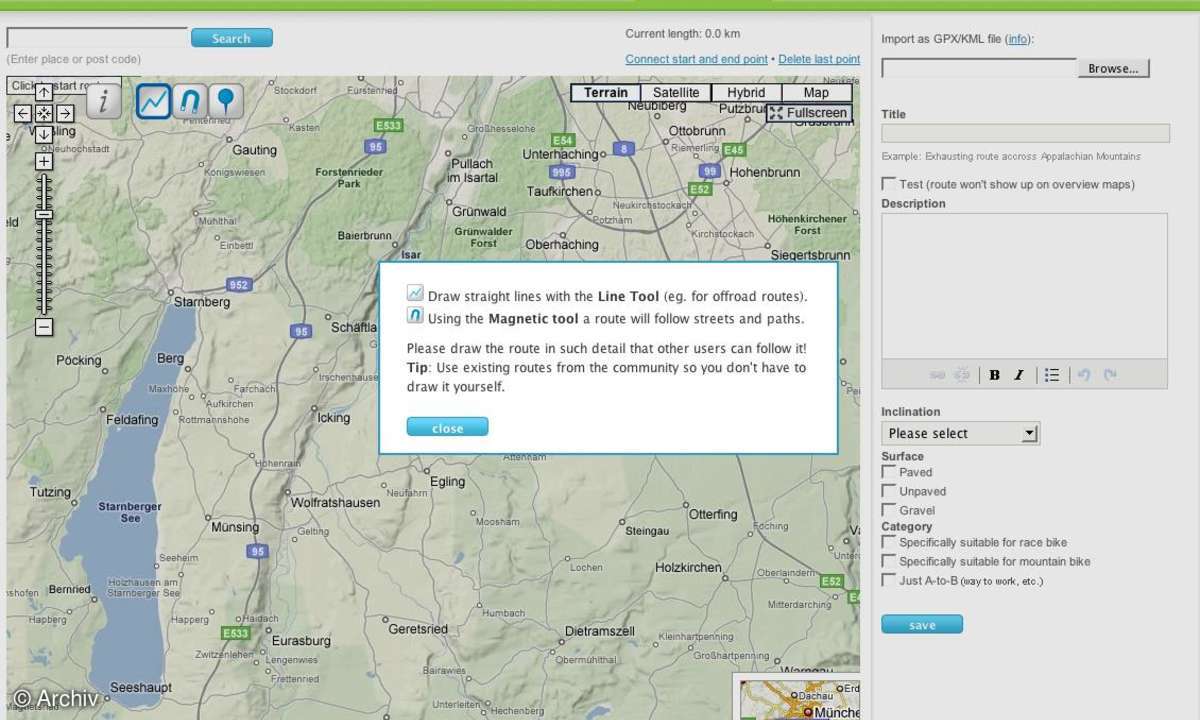Select the Line Tool on the map
This screenshot has width=1200, height=720.
coord(154,101)
